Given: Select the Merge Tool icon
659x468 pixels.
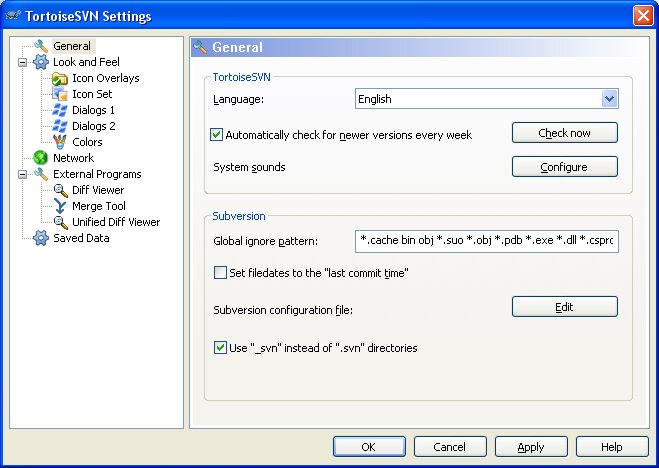Looking at the screenshot, I should click(60, 206).
